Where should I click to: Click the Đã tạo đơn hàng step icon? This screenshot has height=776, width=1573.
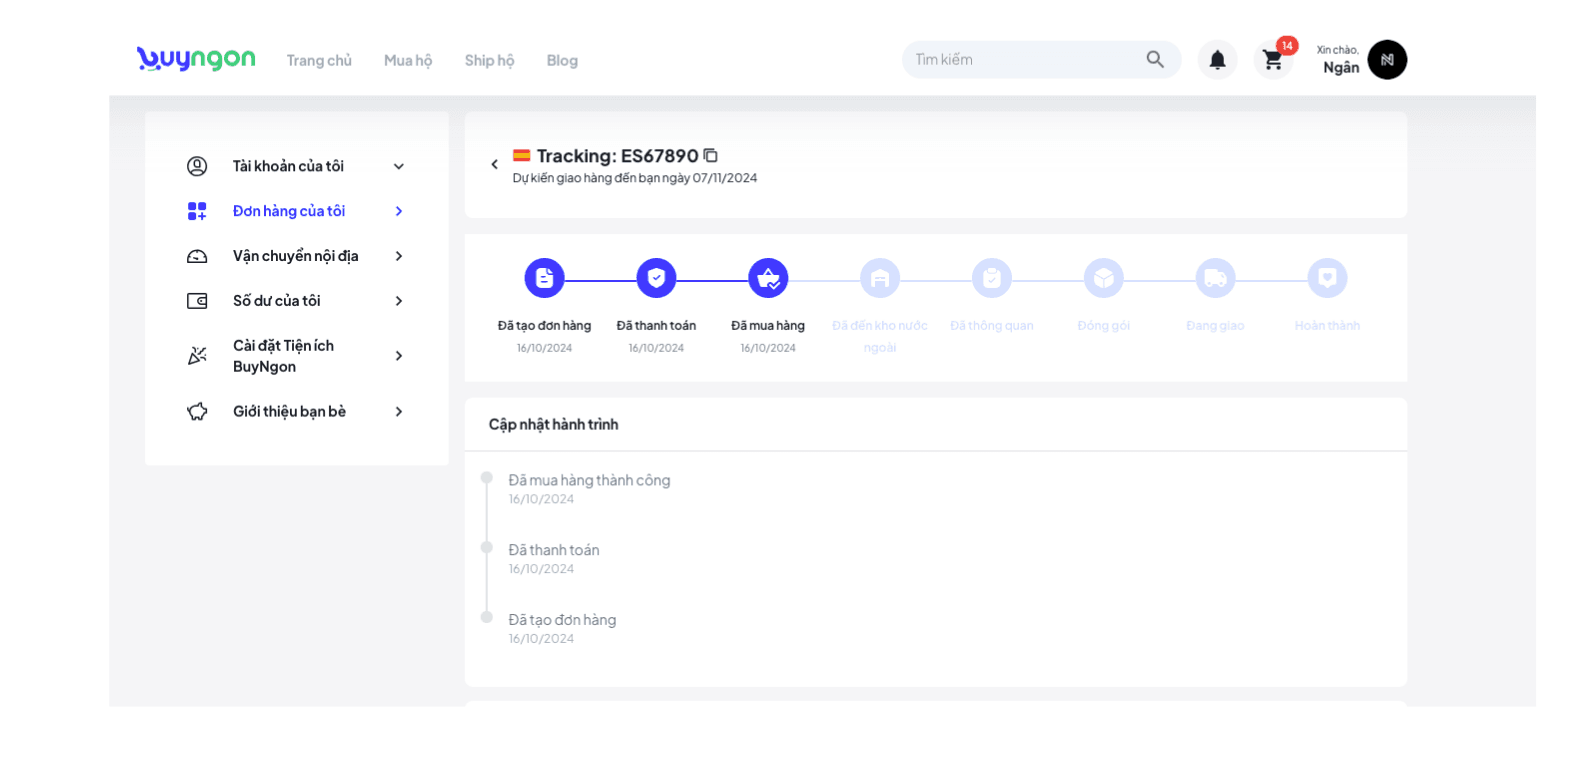[544, 278]
